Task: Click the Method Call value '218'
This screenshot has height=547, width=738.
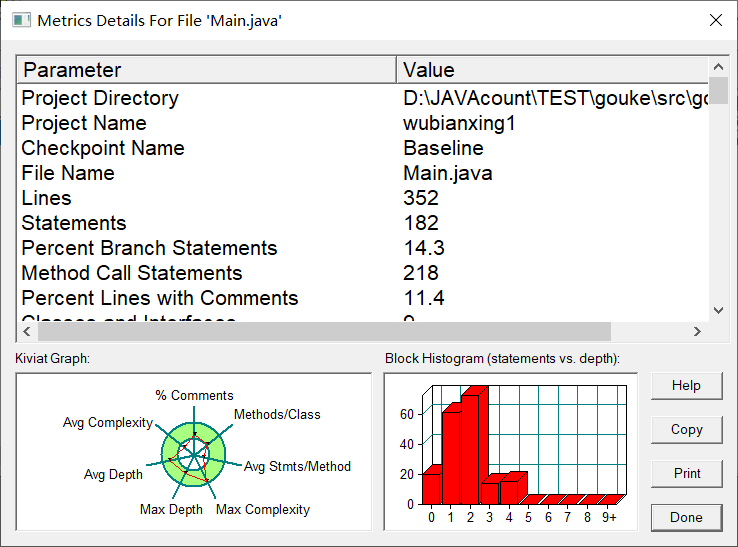Action: pyautogui.click(x=421, y=273)
